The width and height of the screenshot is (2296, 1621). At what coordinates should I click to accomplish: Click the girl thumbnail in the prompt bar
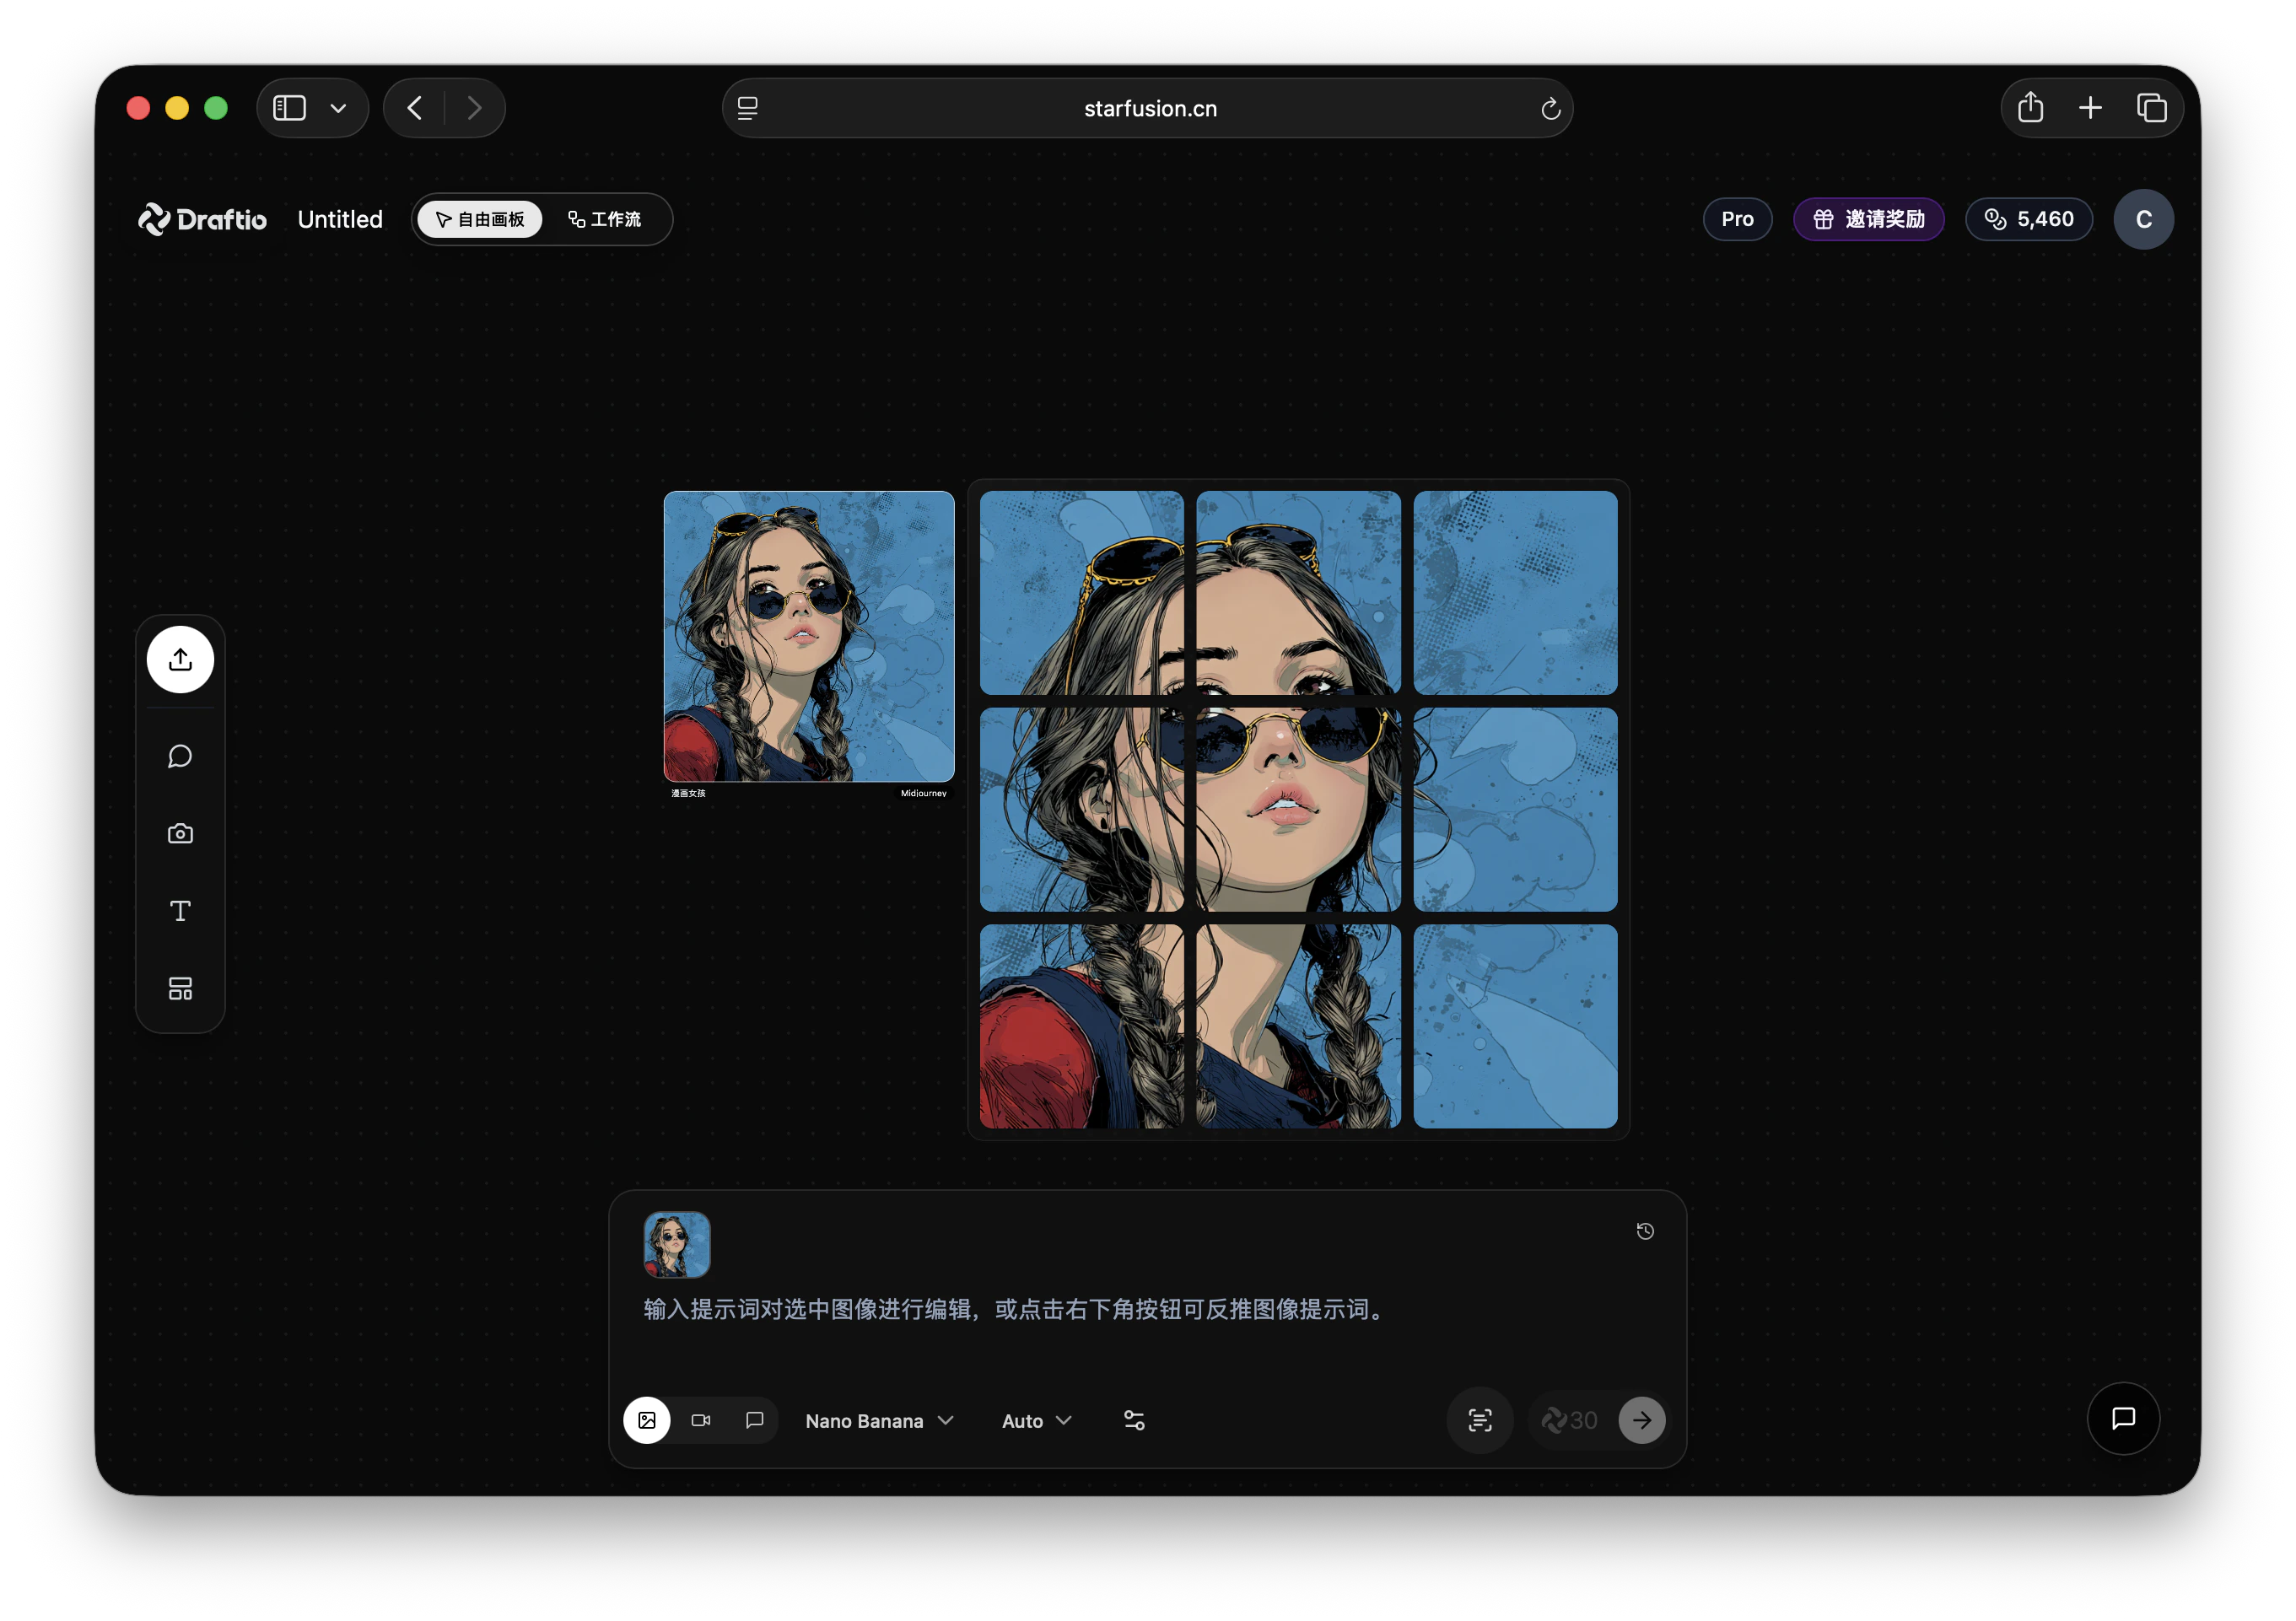pos(676,1245)
